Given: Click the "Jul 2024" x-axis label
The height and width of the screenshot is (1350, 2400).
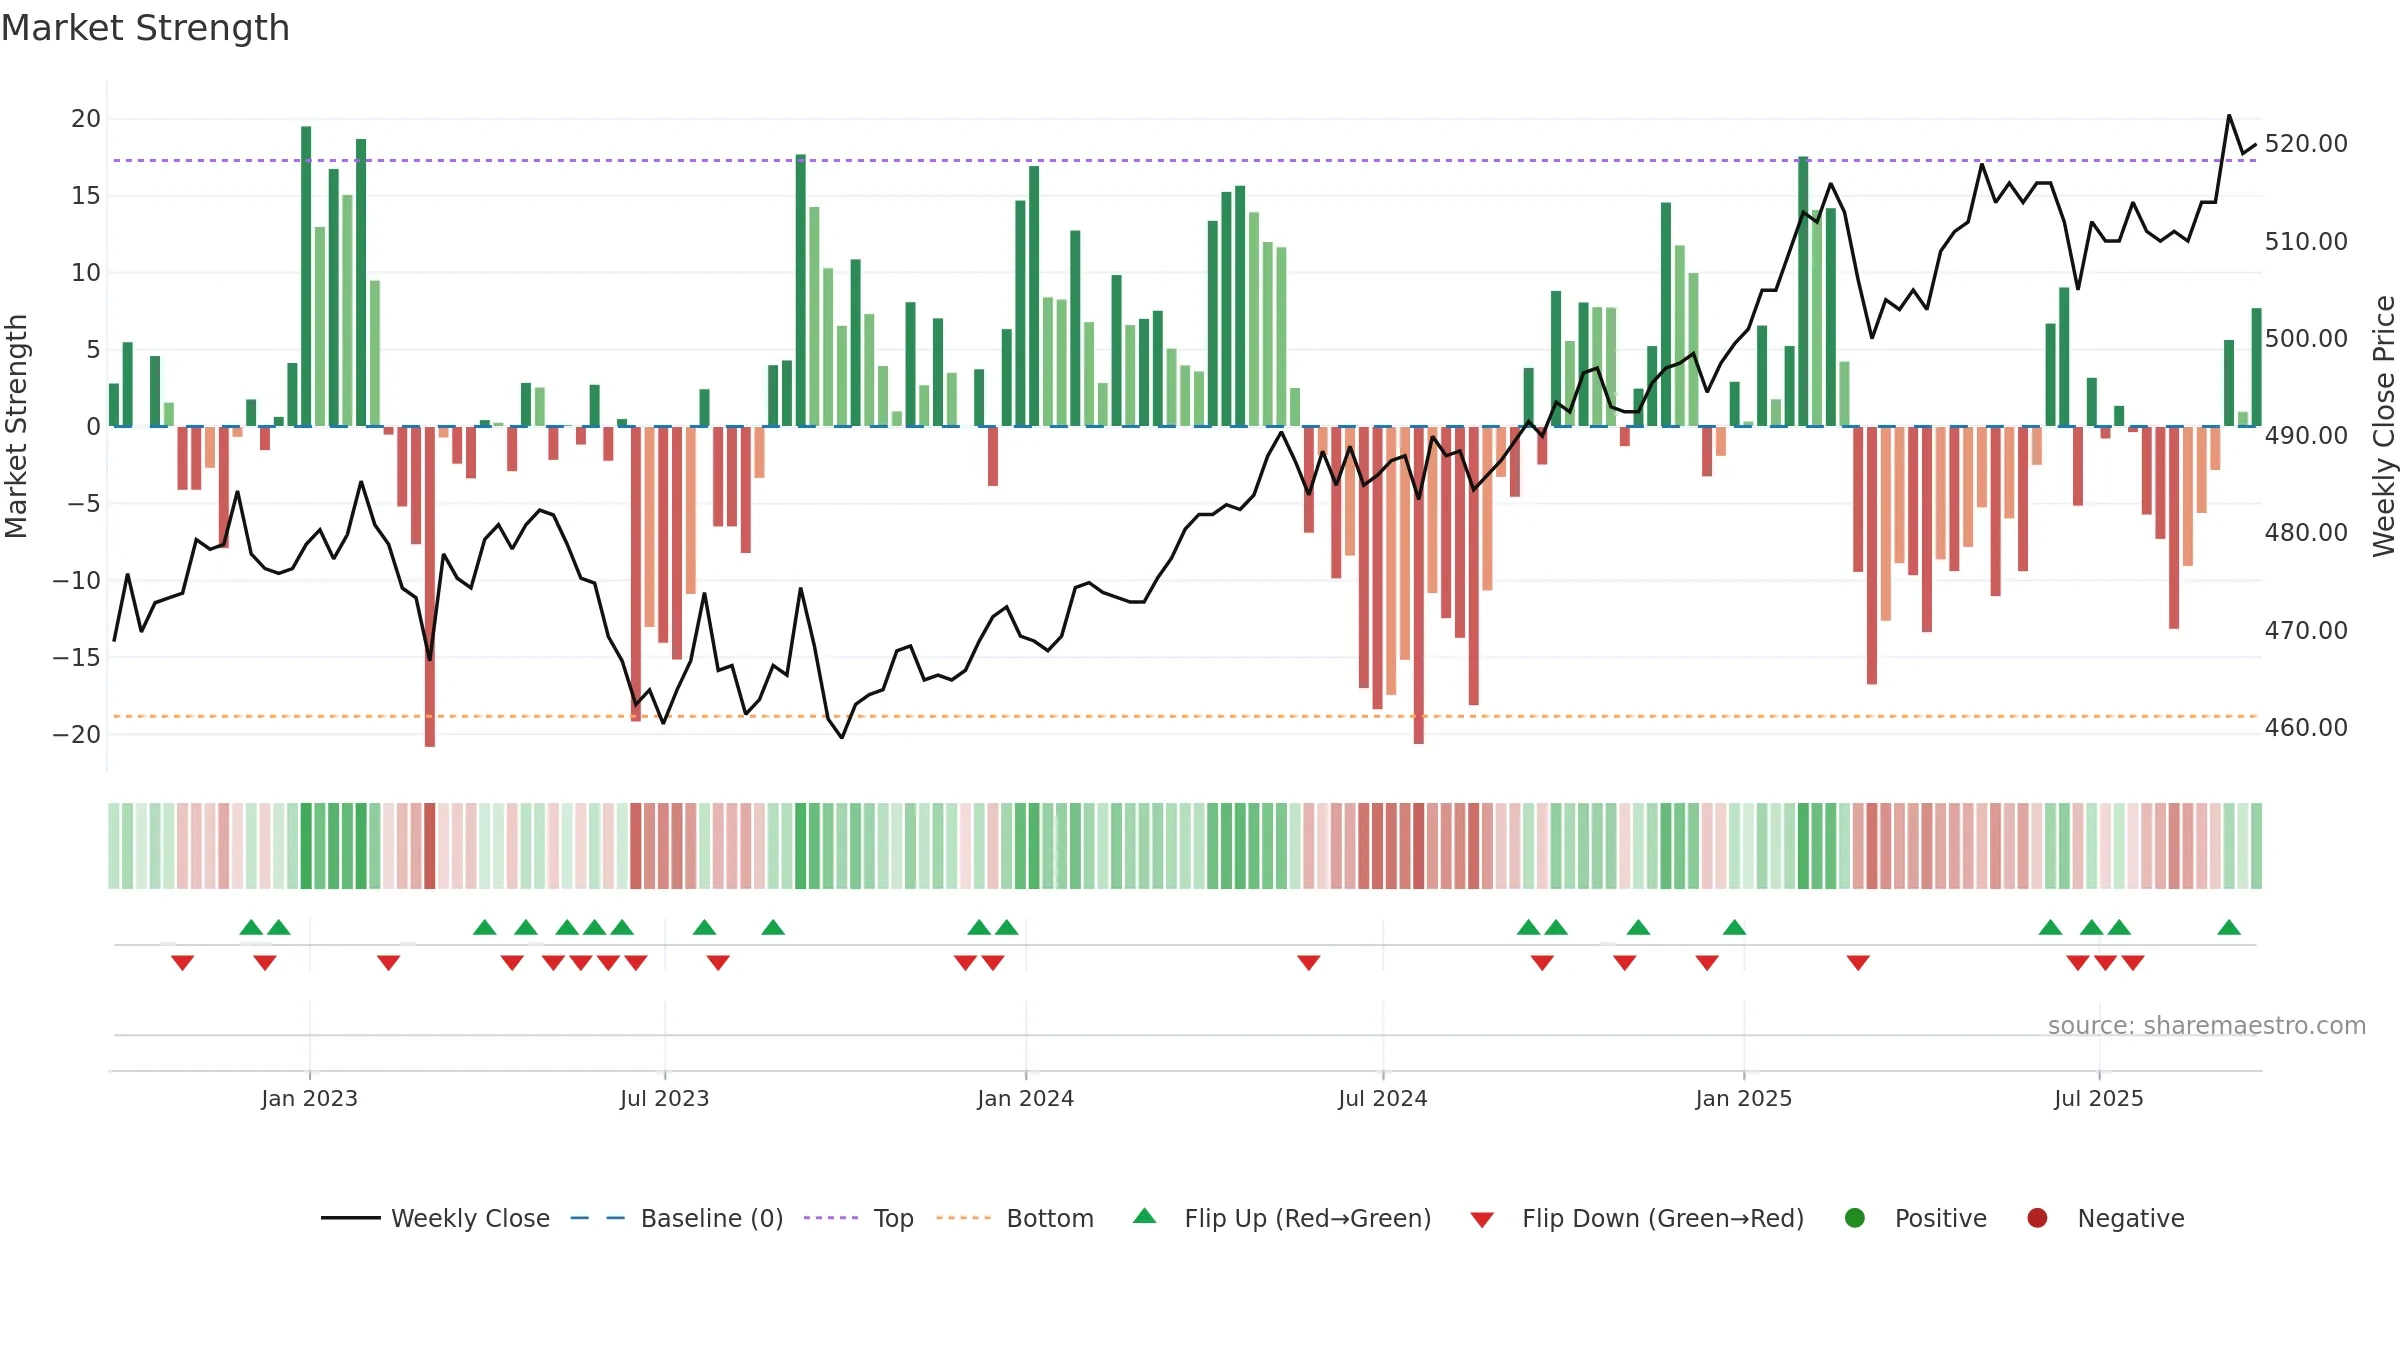Looking at the screenshot, I should pos(1383,1098).
